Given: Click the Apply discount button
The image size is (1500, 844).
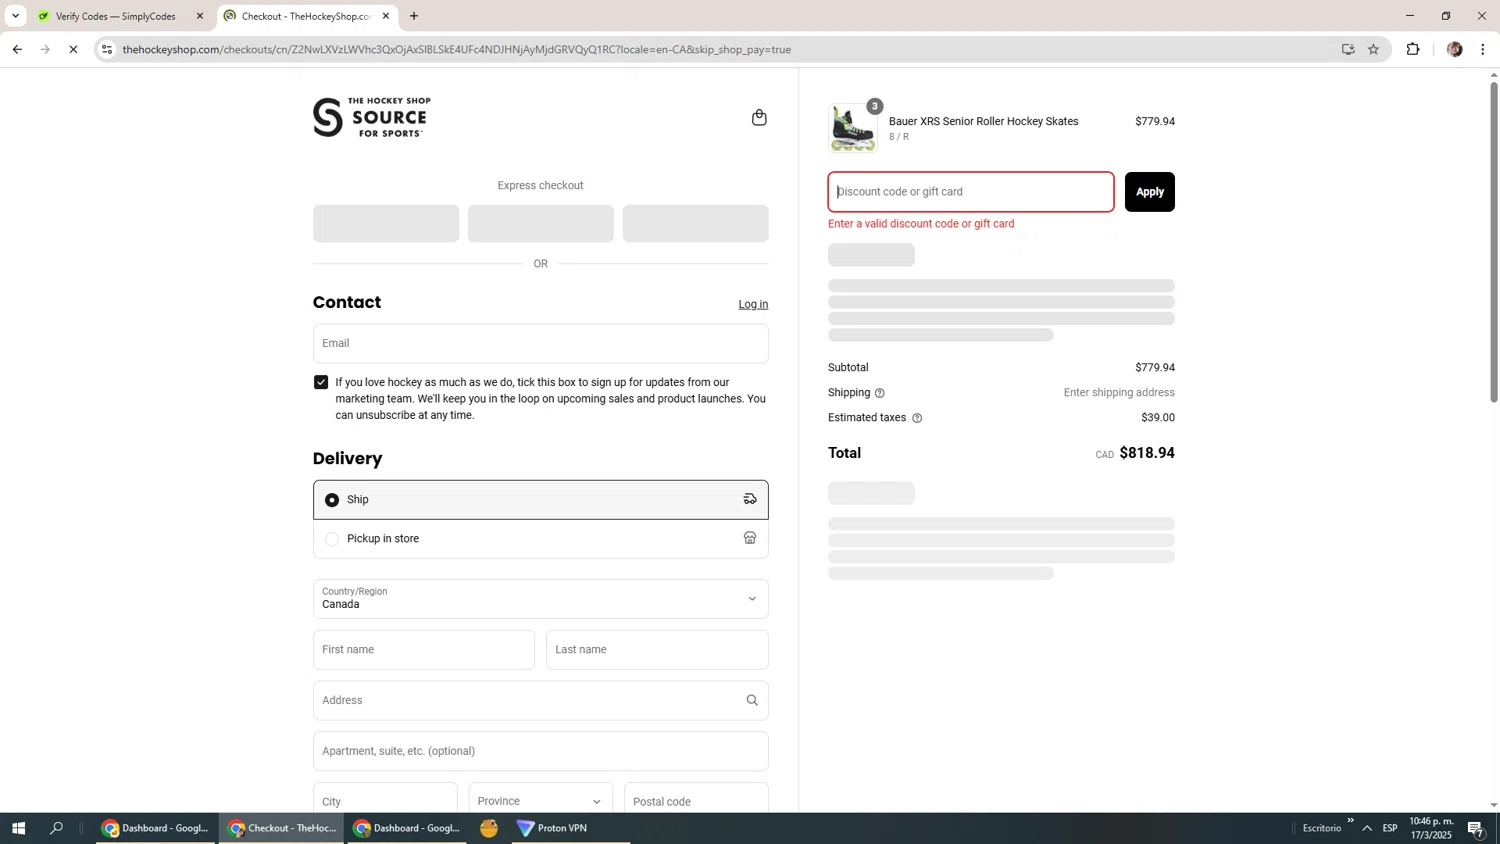Looking at the screenshot, I should pyautogui.click(x=1149, y=192).
